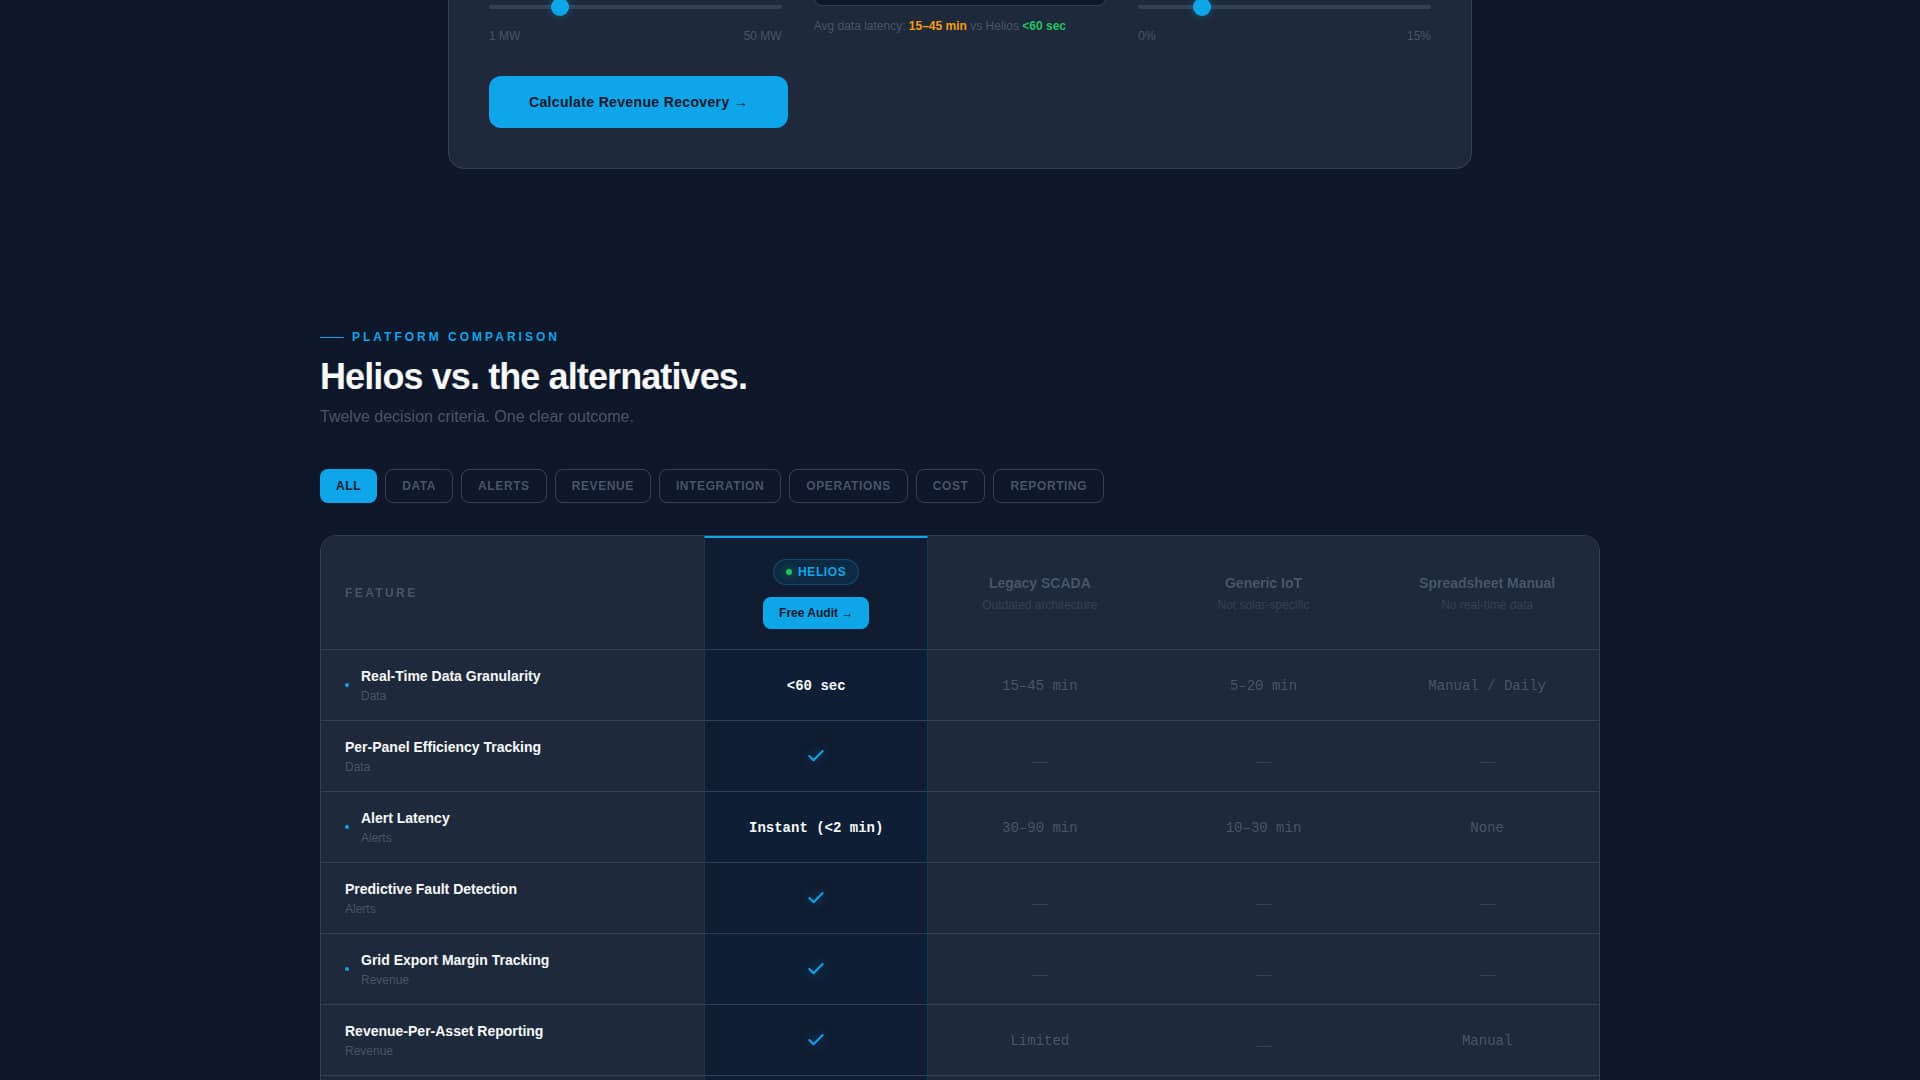Click Helios checkmark for Grid Export Margin Tracking
The width and height of the screenshot is (1920, 1080).
[x=816, y=969]
